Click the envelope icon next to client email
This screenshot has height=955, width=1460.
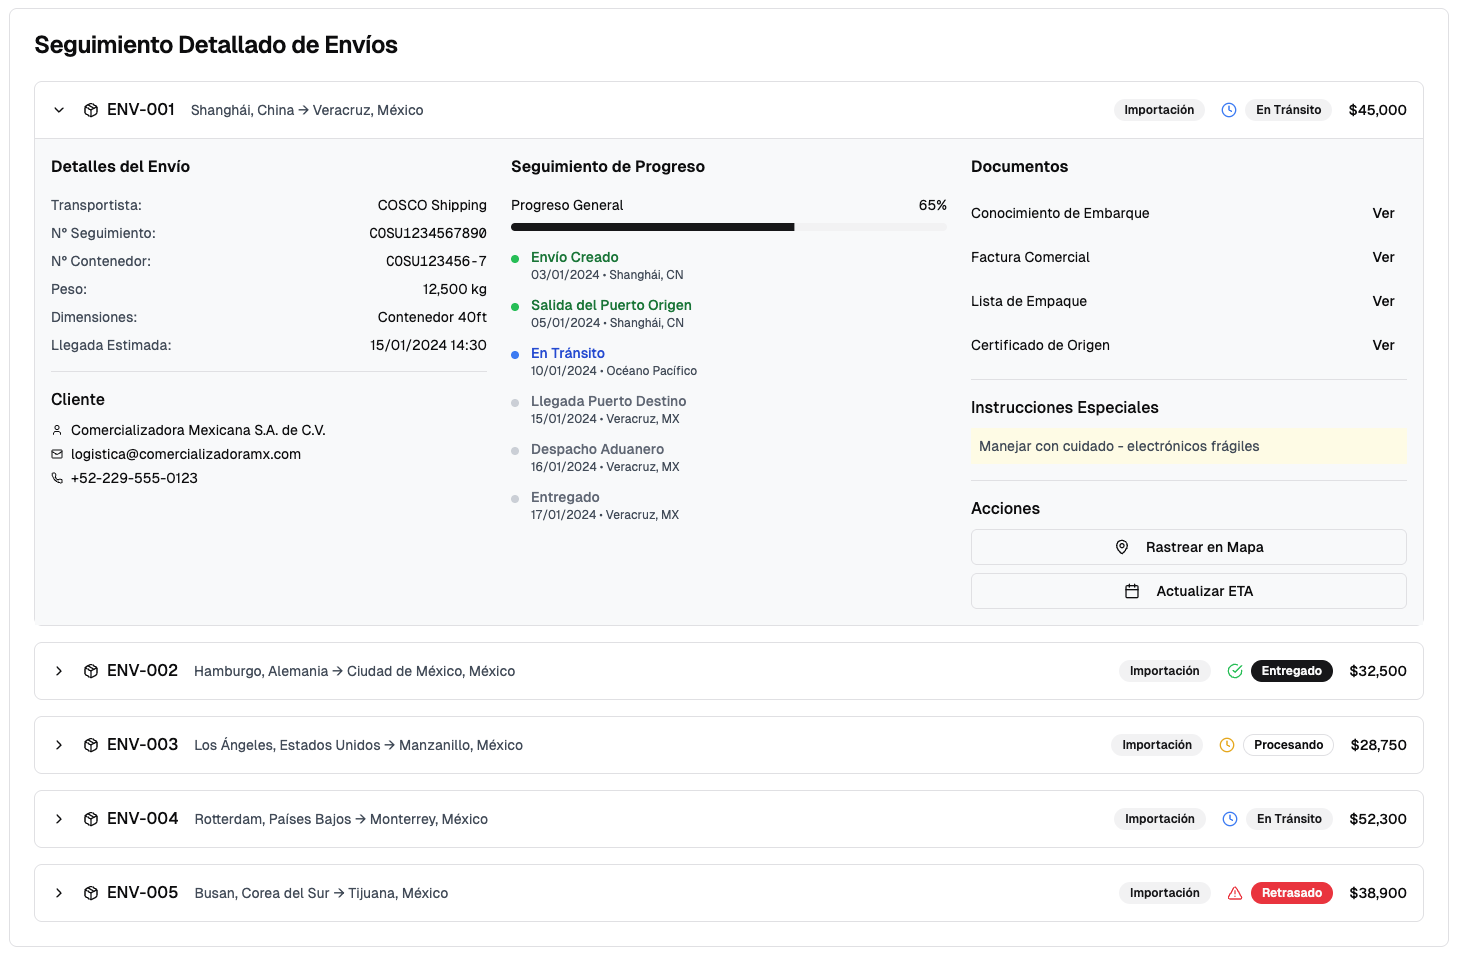[57, 454]
